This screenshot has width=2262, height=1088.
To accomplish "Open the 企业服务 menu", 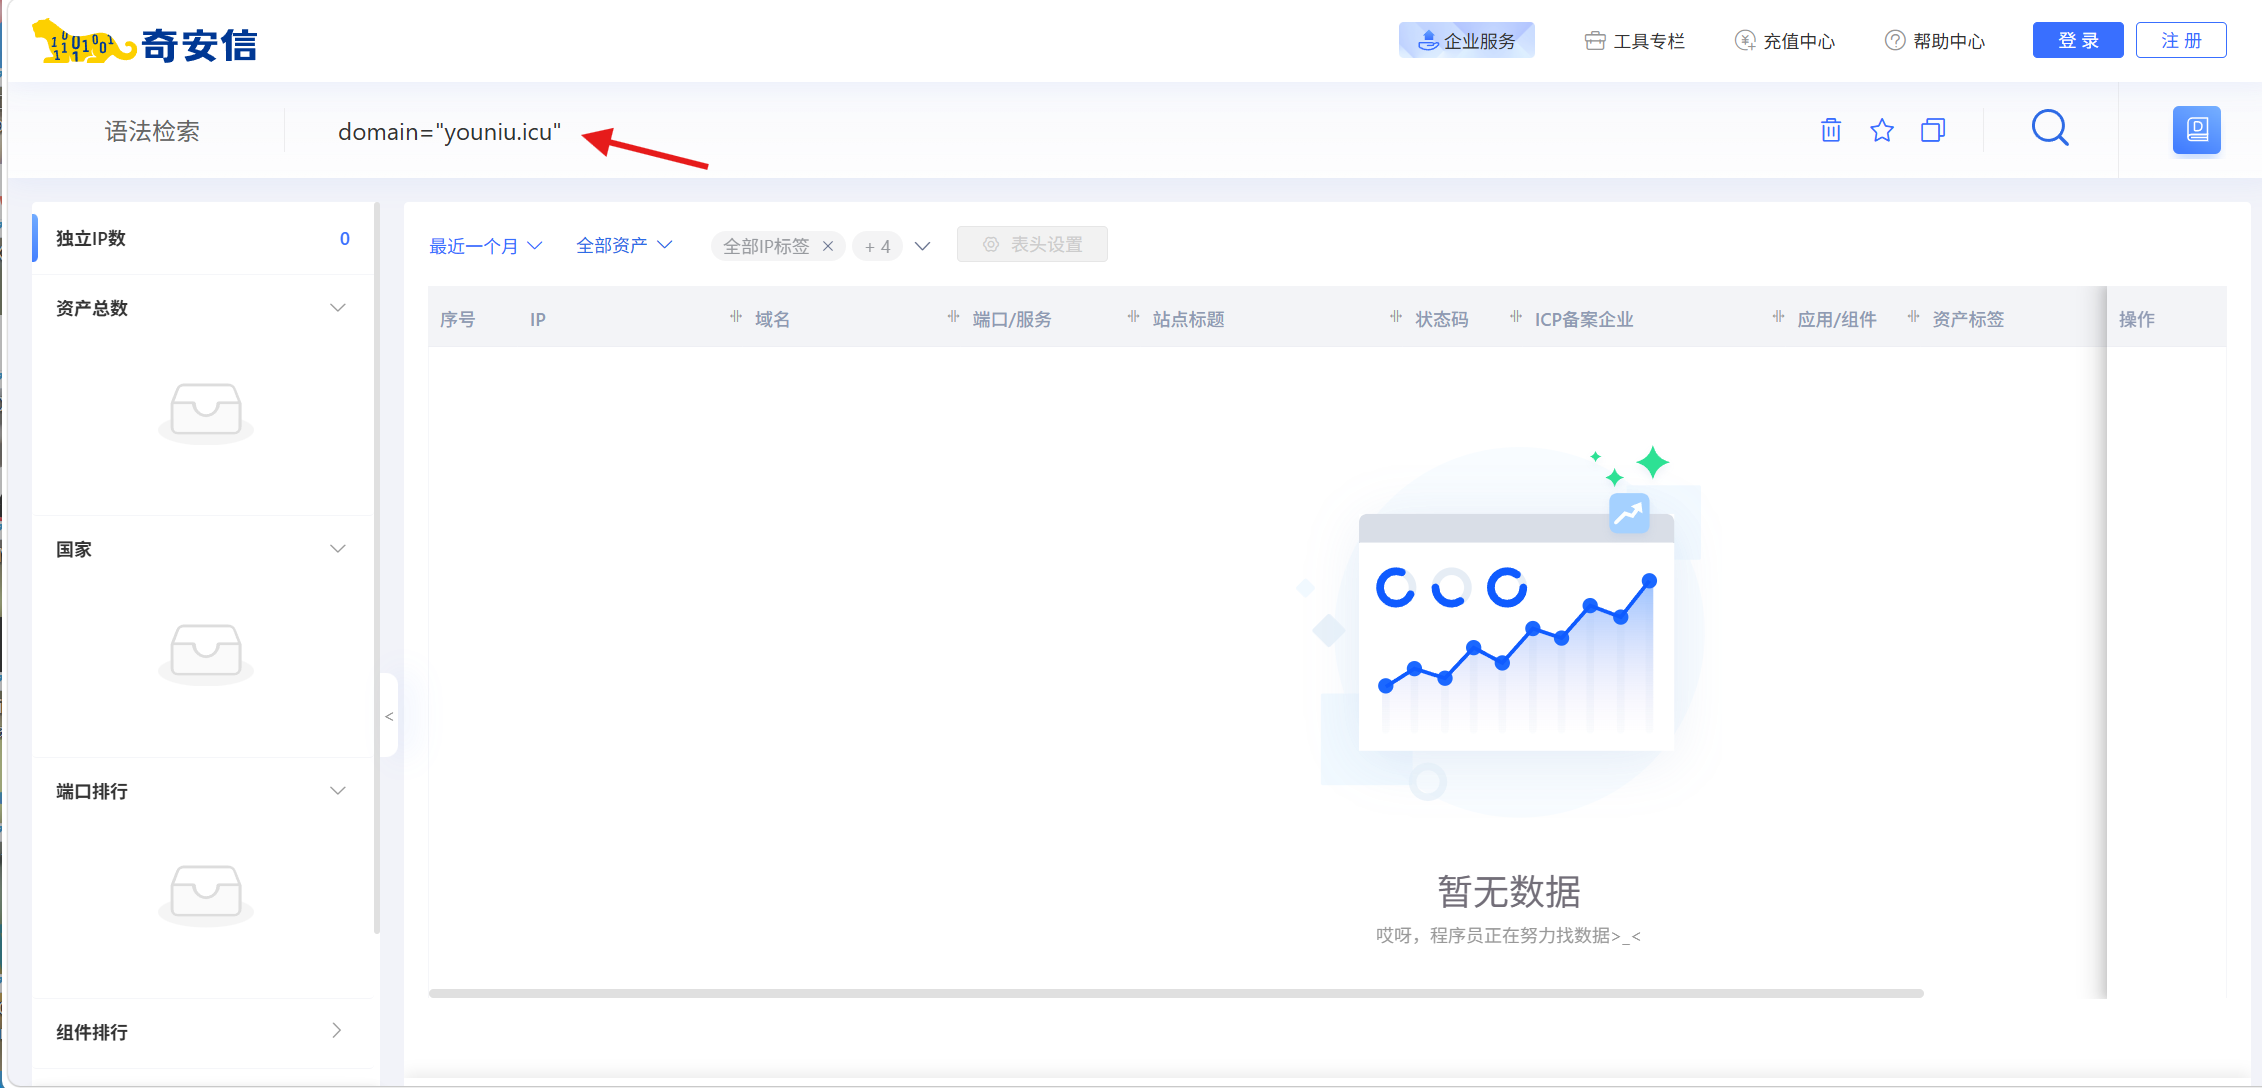I will point(1467,41).
